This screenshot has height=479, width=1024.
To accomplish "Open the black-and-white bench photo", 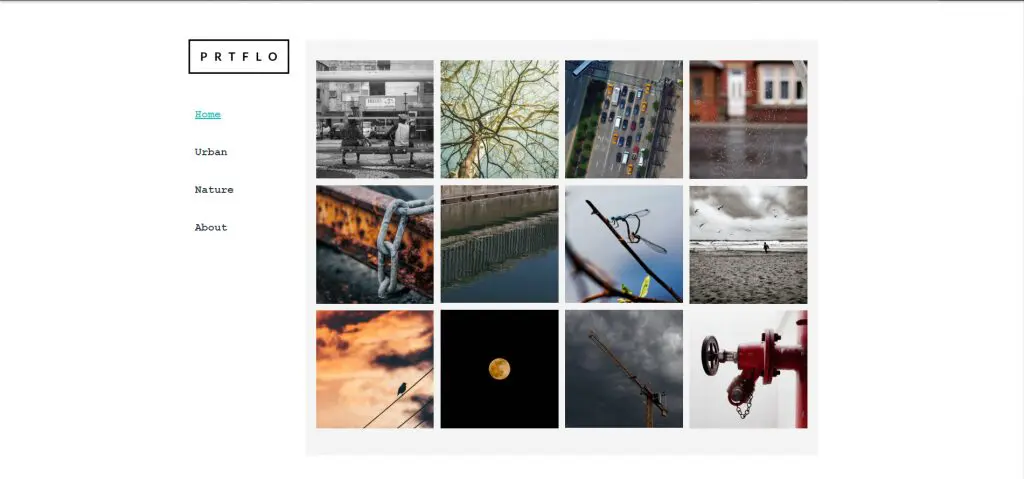I will (375, 119).
